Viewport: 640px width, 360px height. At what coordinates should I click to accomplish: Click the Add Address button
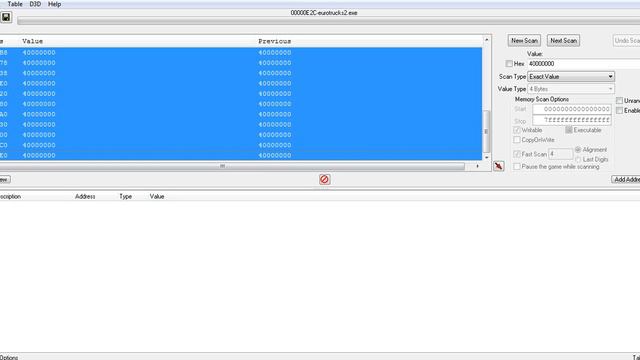(626, 180)
